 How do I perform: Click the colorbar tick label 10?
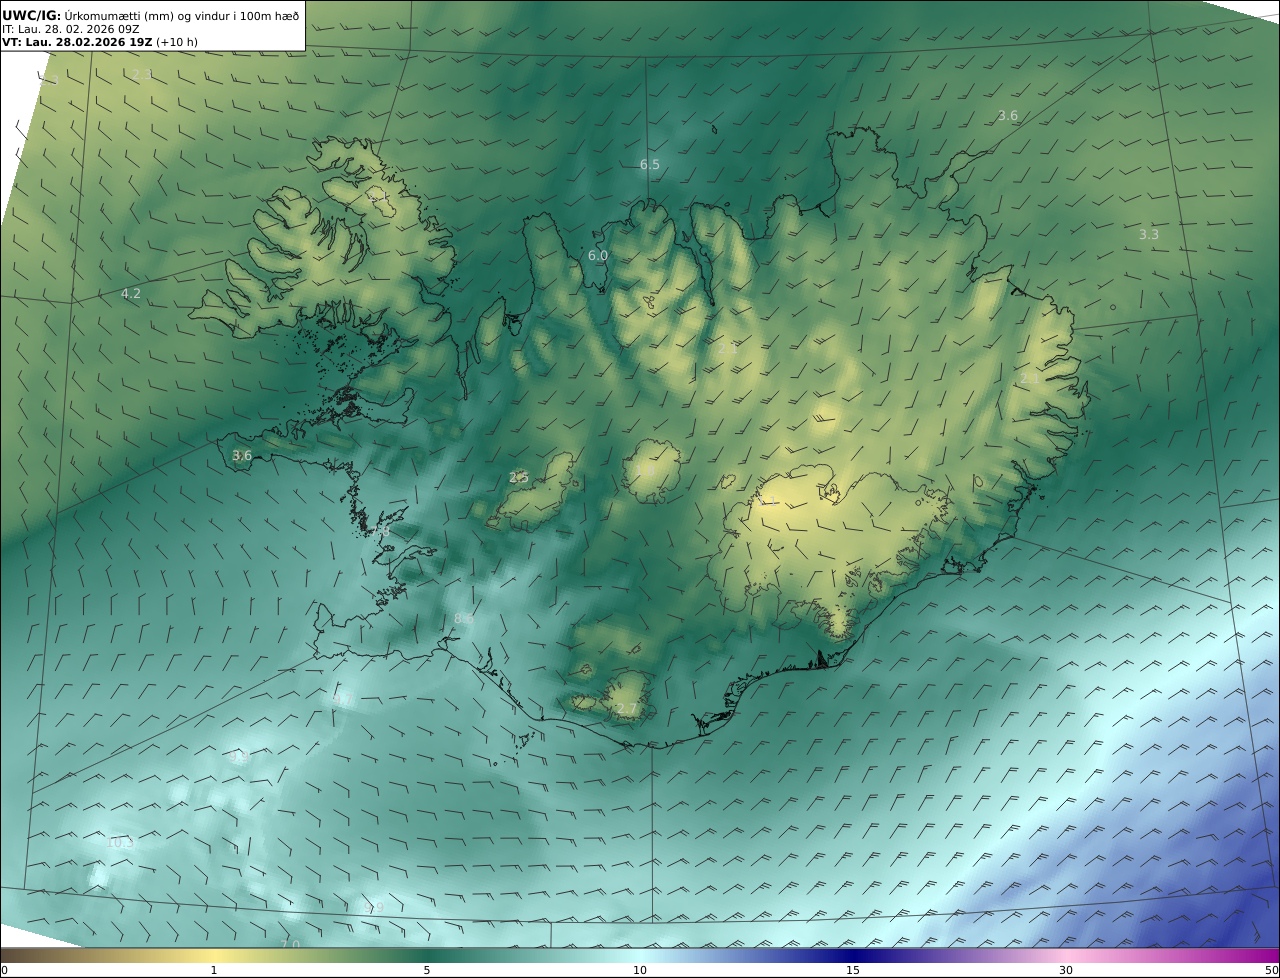point(640,970)
